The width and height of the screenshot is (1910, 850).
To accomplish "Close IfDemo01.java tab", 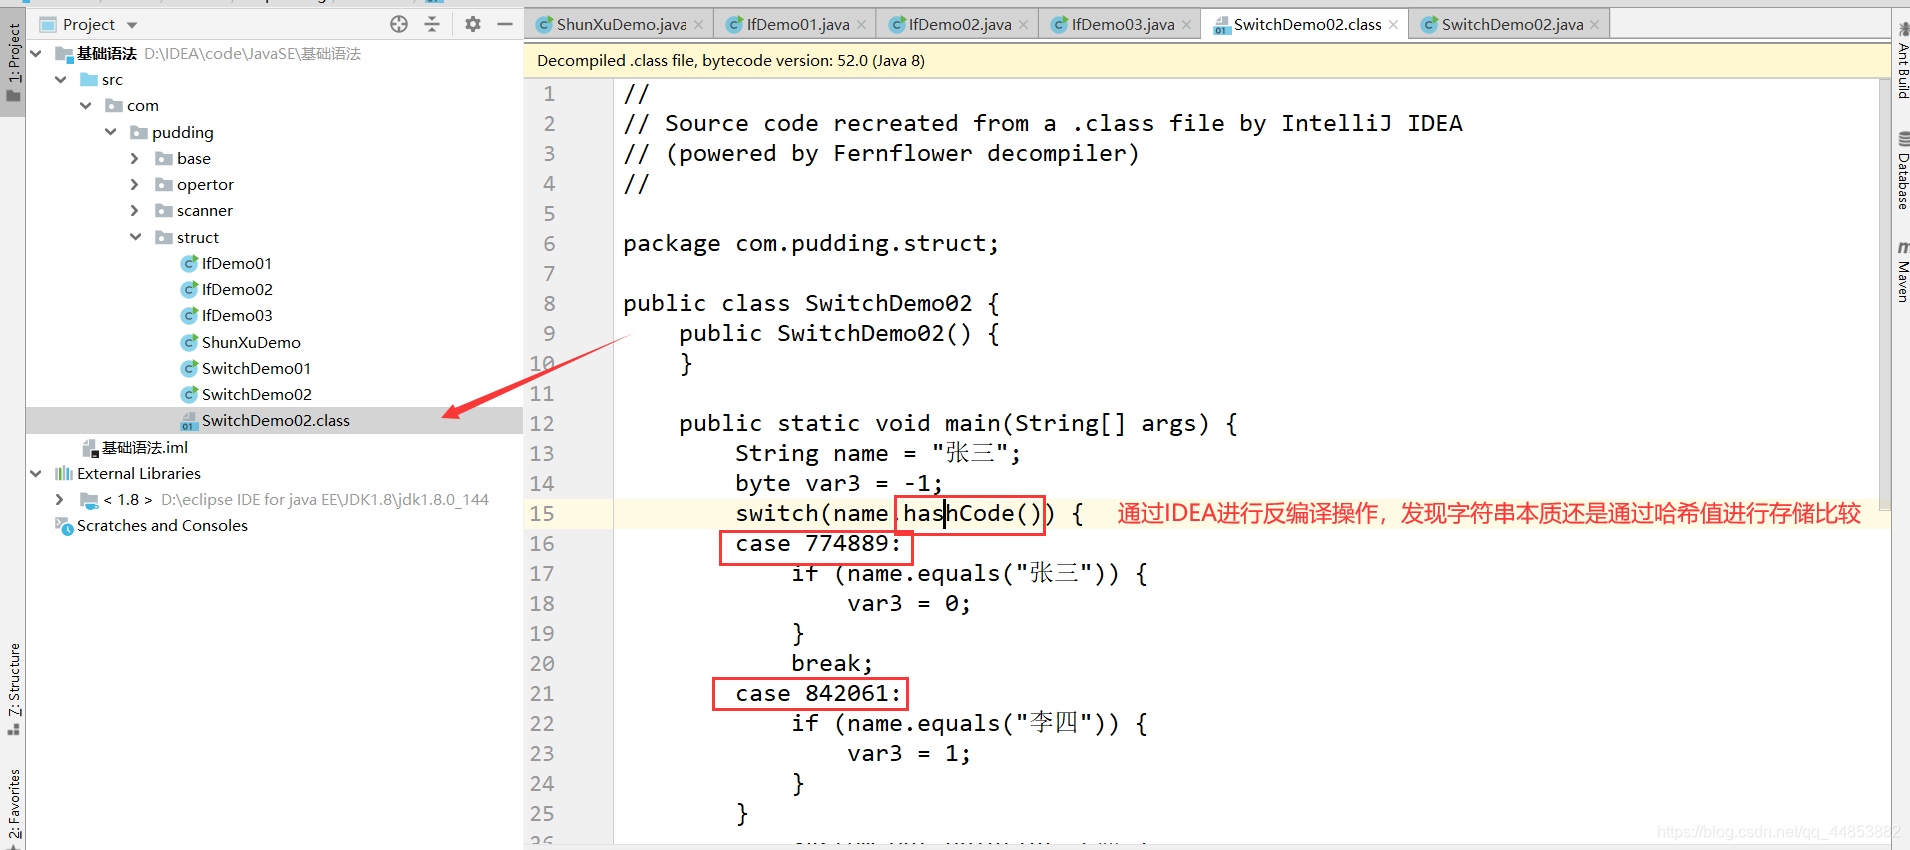I will [861, 25].
